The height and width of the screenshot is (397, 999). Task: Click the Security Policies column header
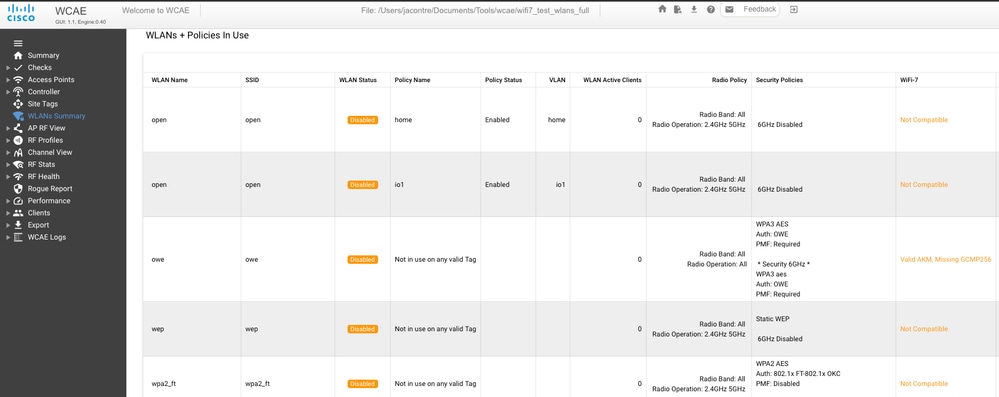779,80
